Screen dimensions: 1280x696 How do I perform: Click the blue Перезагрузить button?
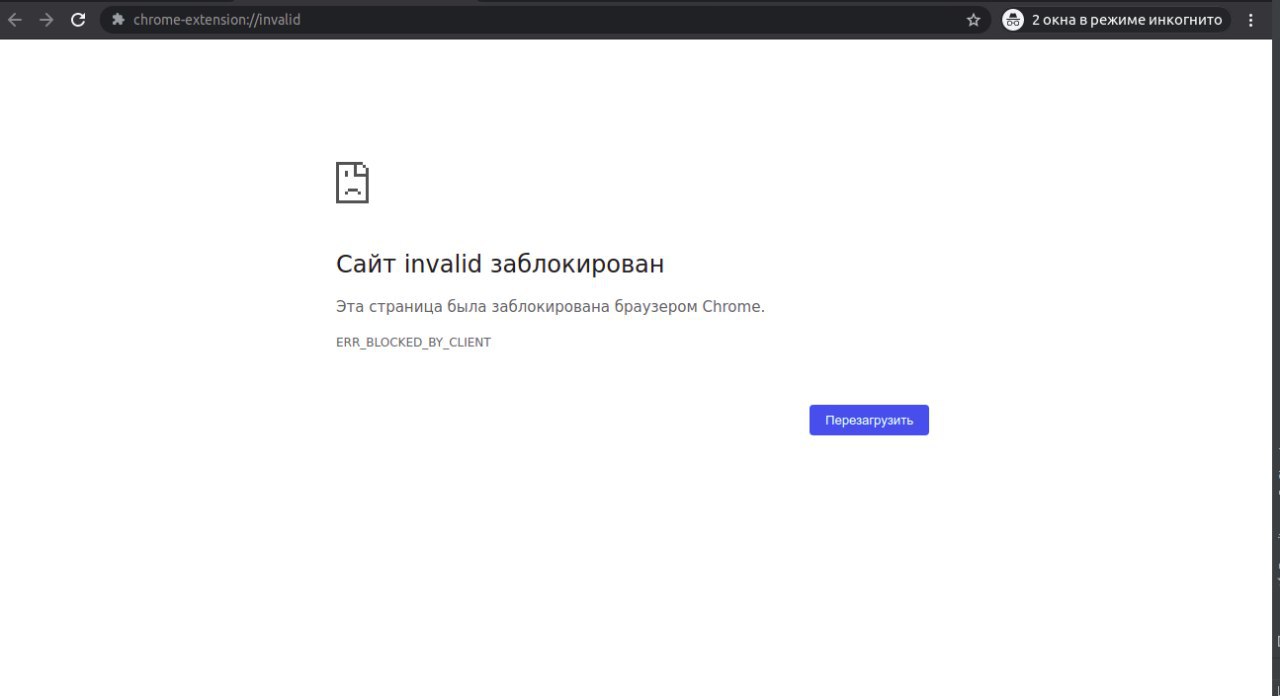pos(869,420)
